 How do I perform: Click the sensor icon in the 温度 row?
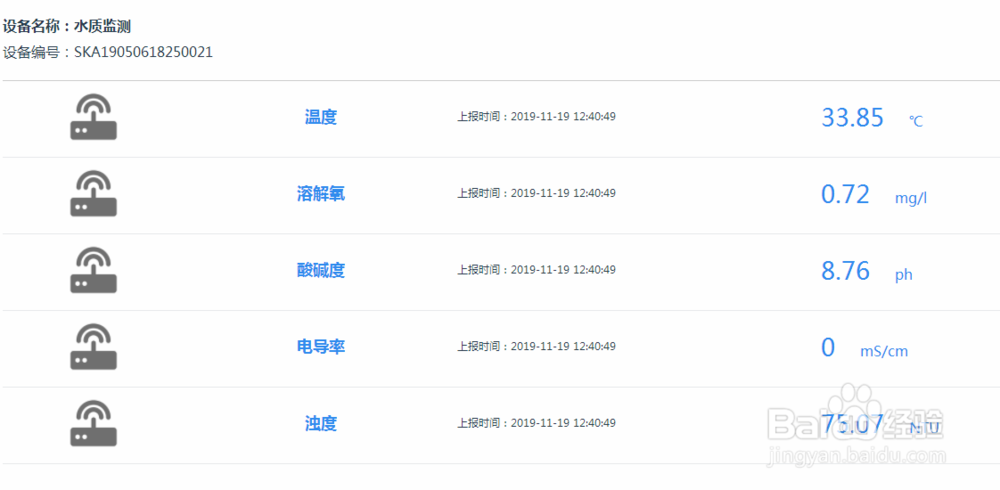(x=93, y=117)
